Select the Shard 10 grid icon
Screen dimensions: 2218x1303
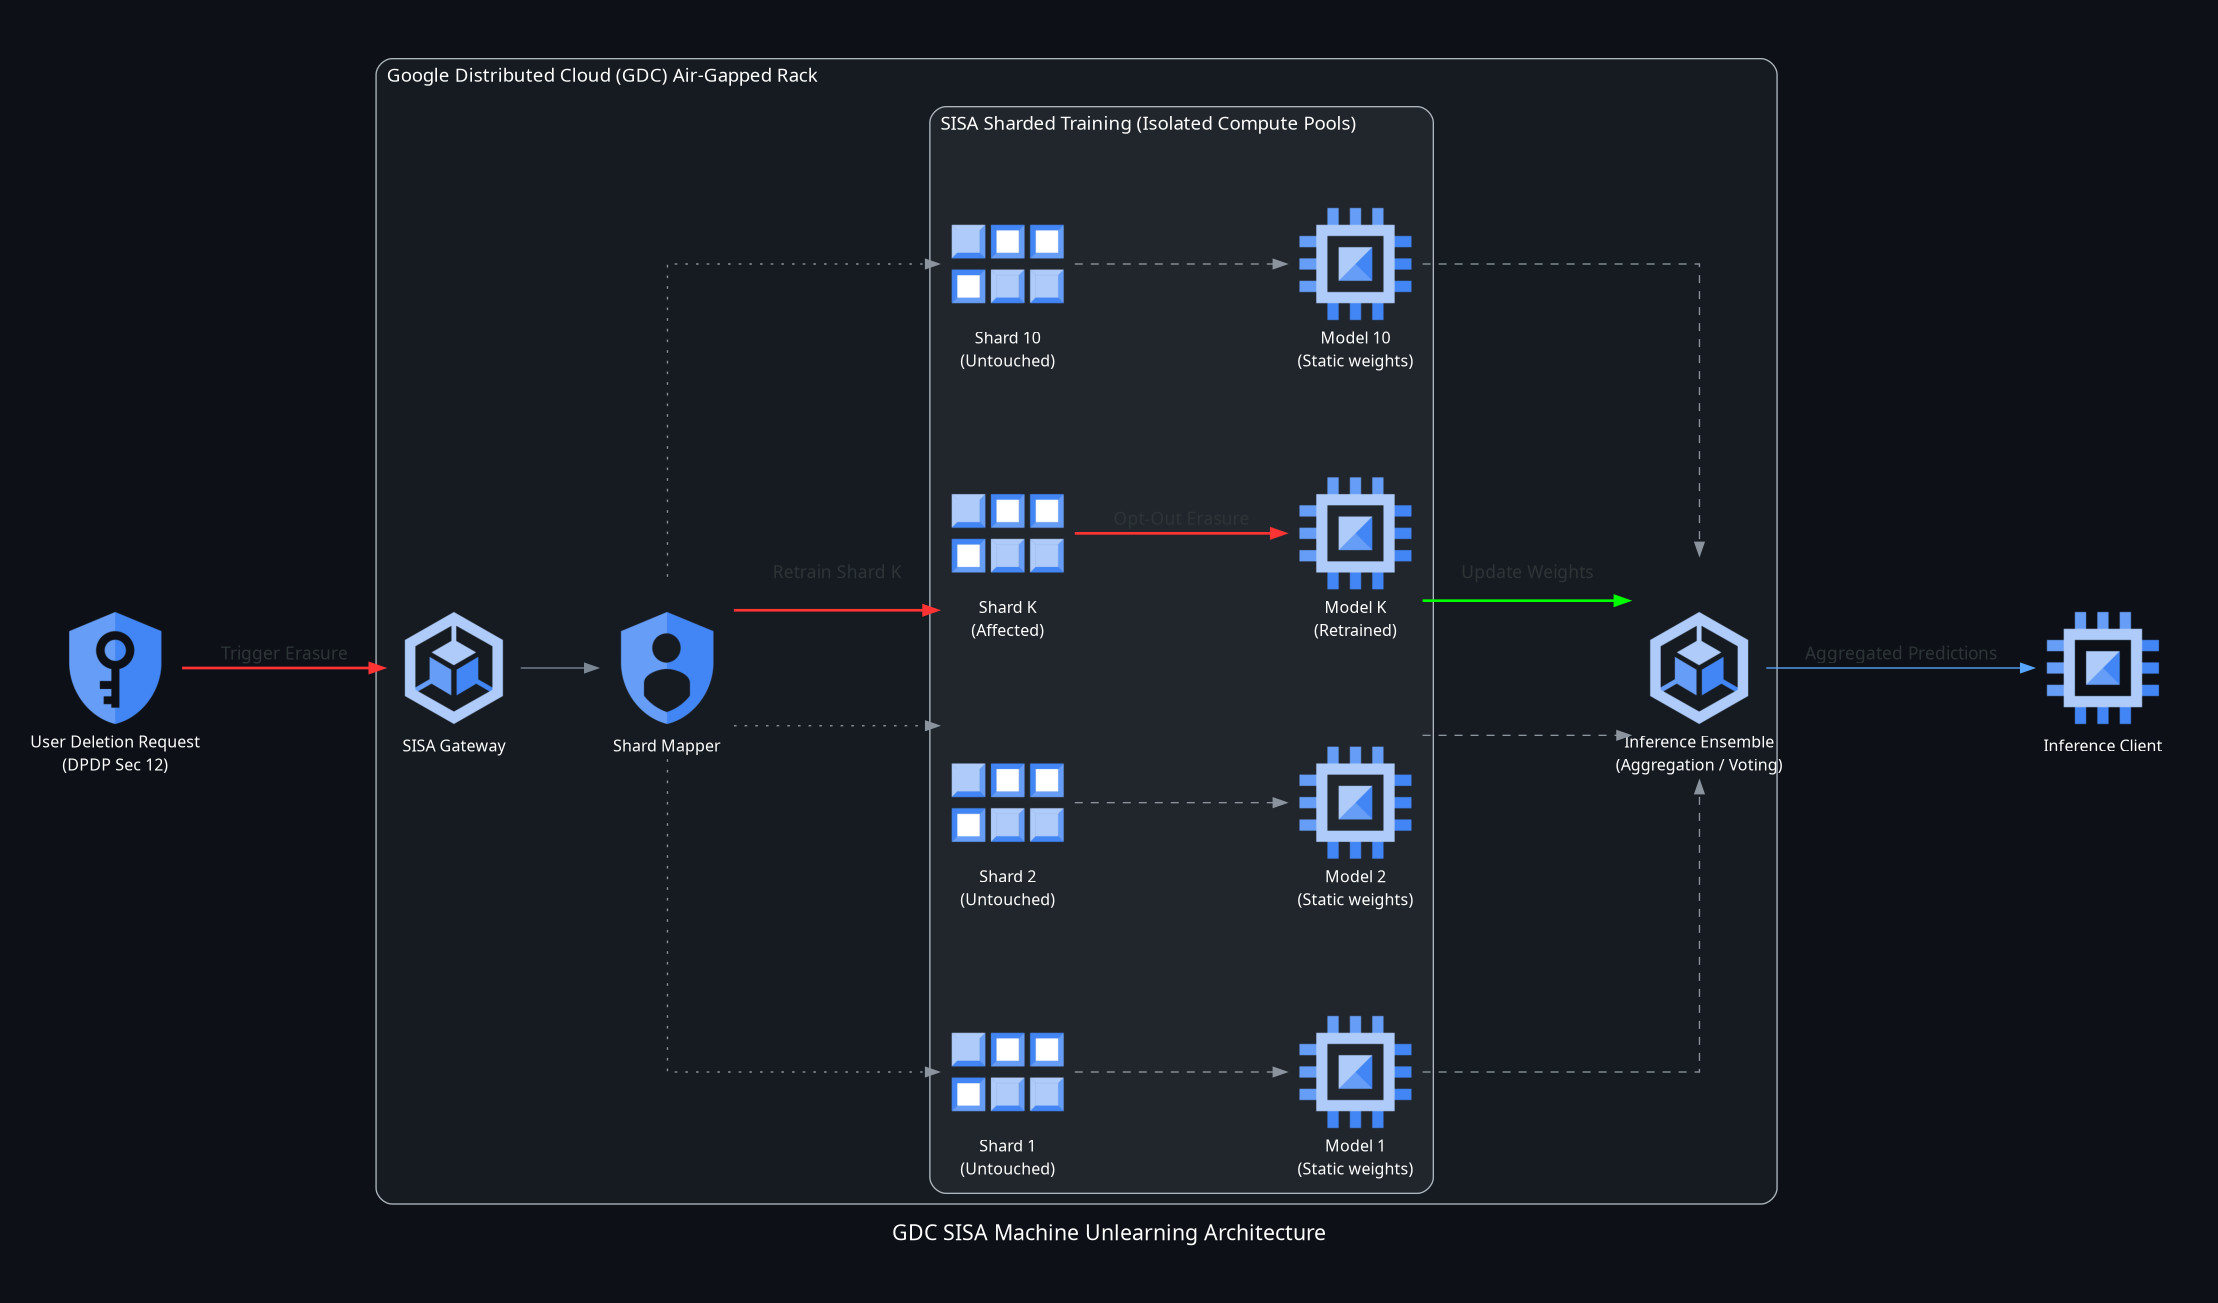pyautogui.click(x=1007, y=264)
